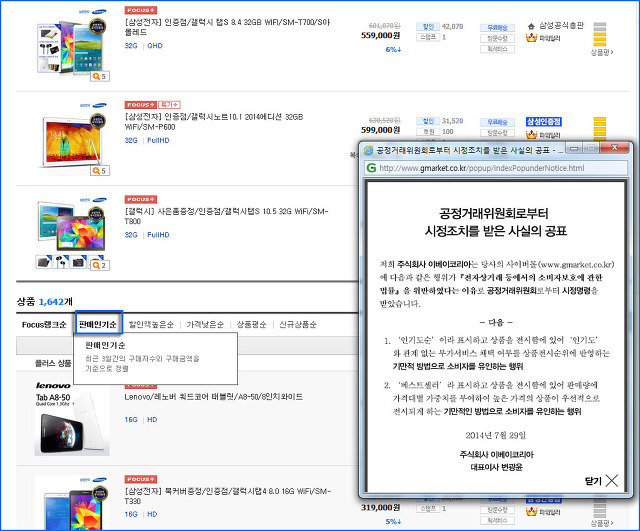This screenshot has height=531, width=640.
Task: Click HD spec link under SM-T330
Action: (152, 514)
